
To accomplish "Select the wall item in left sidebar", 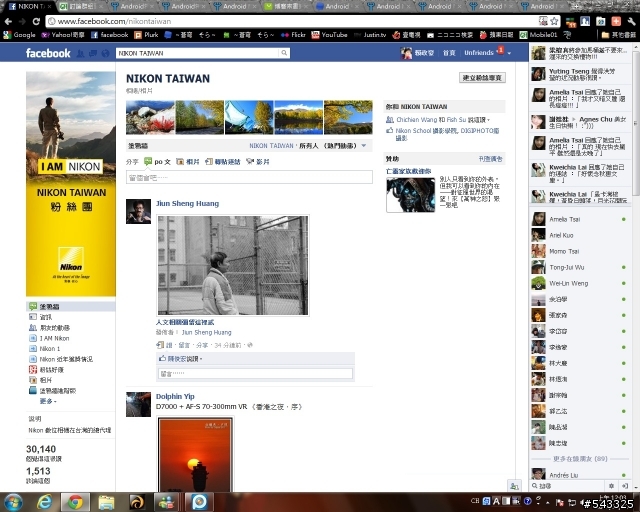I will pos(71,306).
